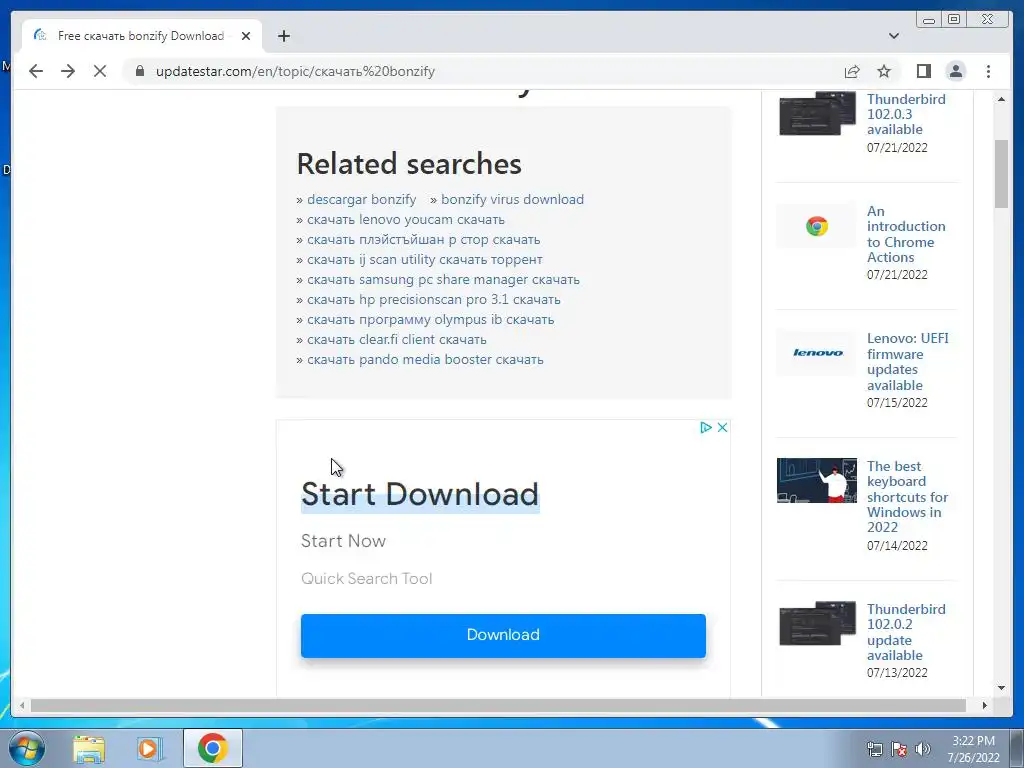This screenshot has width=1024, height=768.
Task: Open volume speaker icon in tray
Action: point(923,749)
